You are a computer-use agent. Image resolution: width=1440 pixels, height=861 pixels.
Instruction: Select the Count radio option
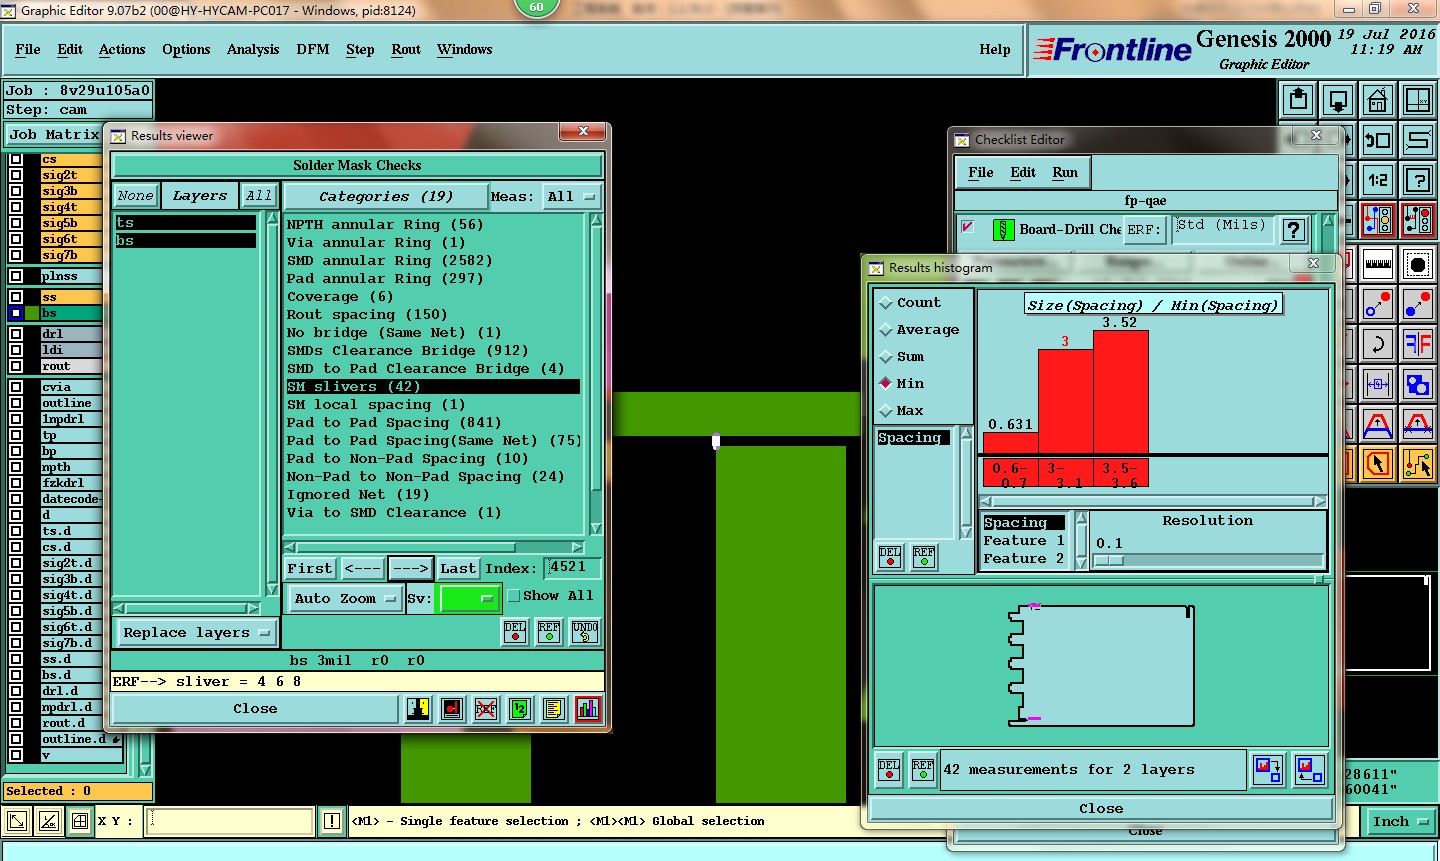[x=886, y=303]
